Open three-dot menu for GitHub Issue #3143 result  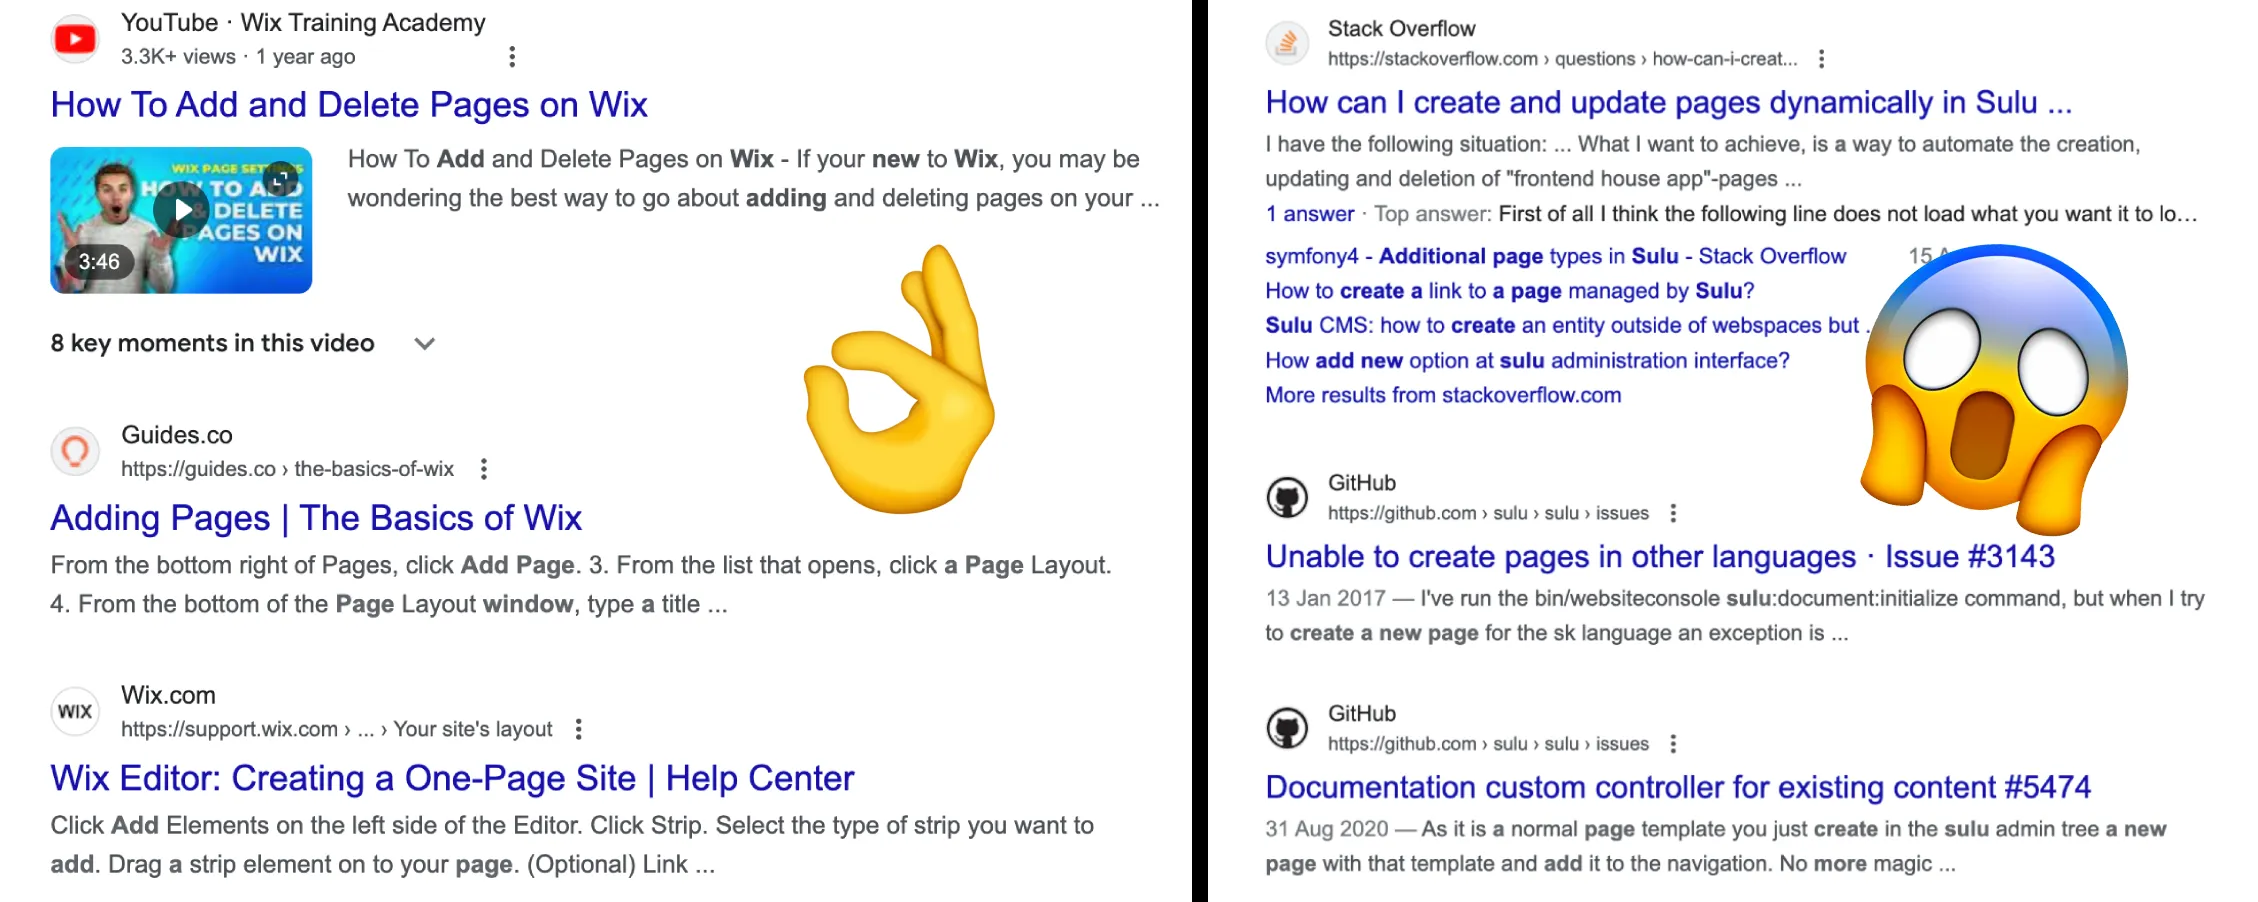(x=1673, y=513)
